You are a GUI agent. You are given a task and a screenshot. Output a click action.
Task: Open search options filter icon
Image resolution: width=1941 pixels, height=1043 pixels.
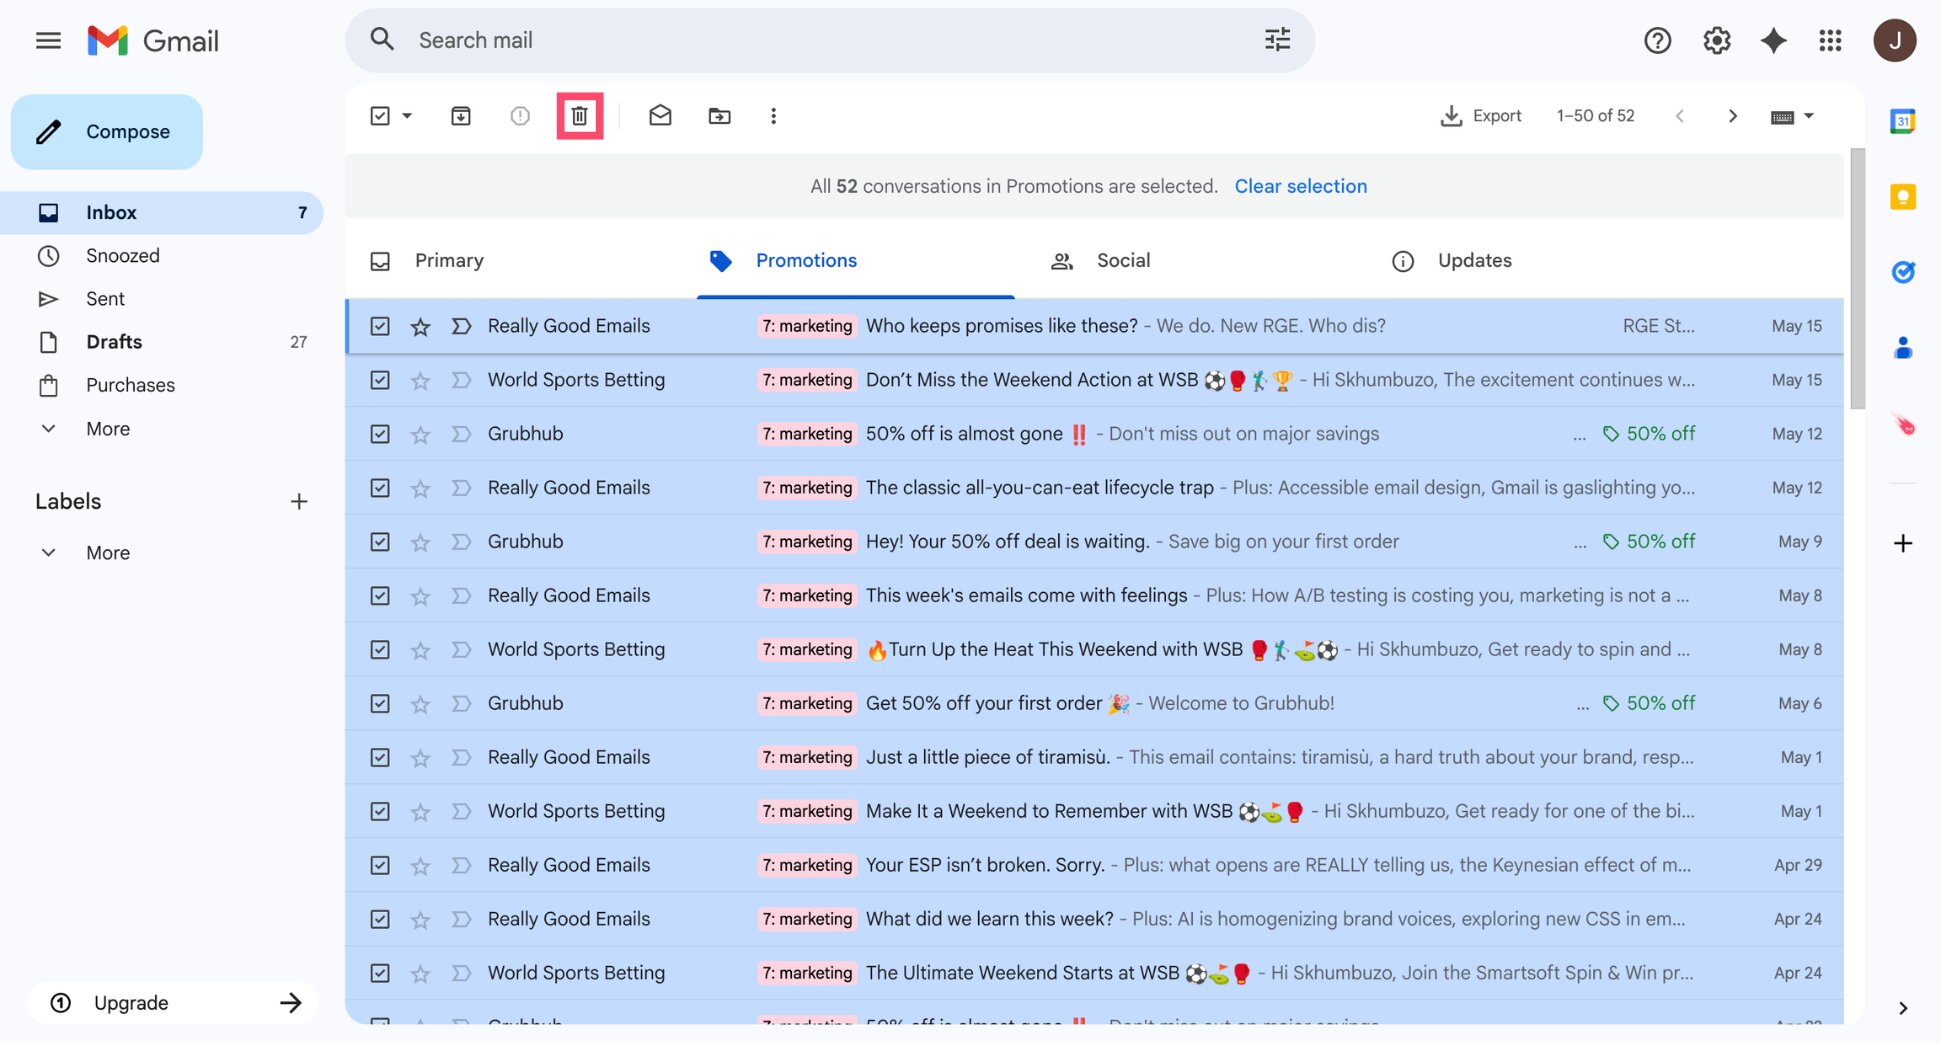1277,40
